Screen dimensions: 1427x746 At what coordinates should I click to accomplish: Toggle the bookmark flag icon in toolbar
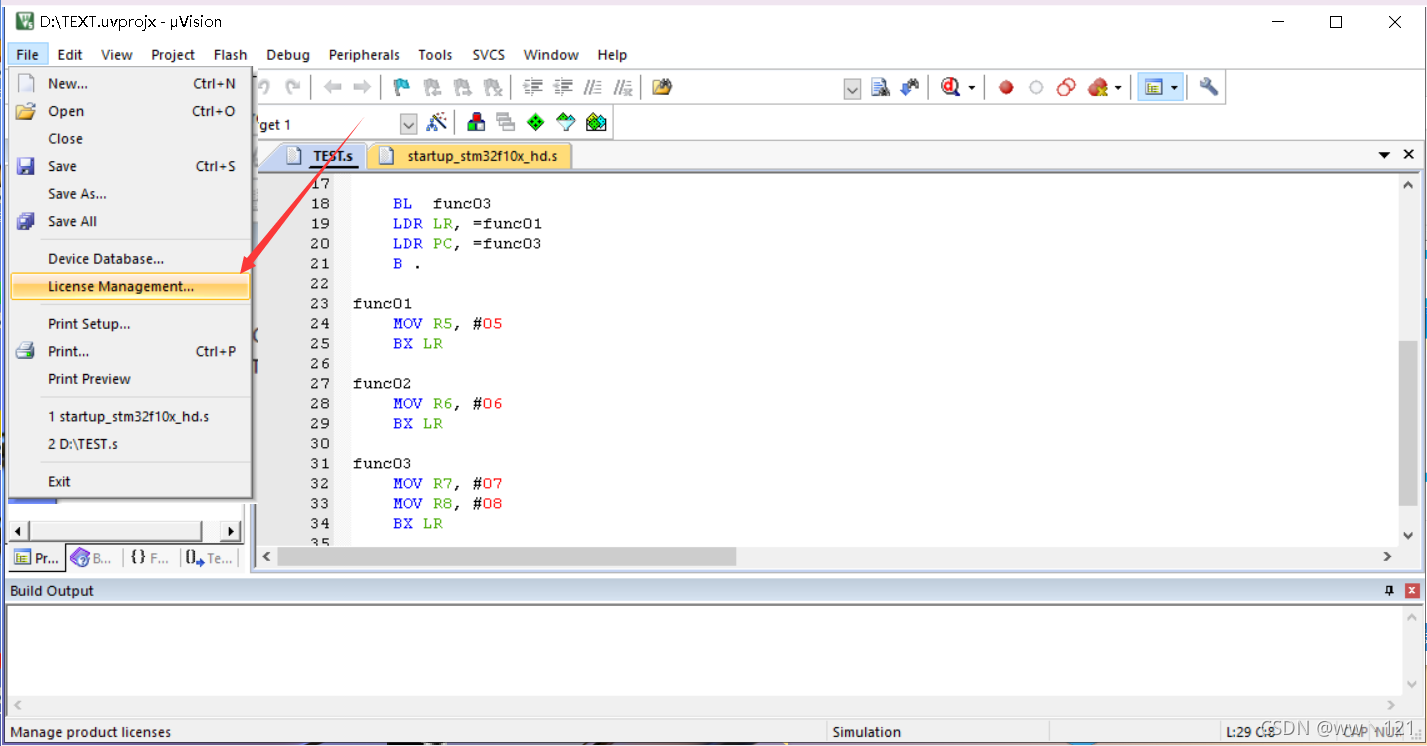coord(402,88)
